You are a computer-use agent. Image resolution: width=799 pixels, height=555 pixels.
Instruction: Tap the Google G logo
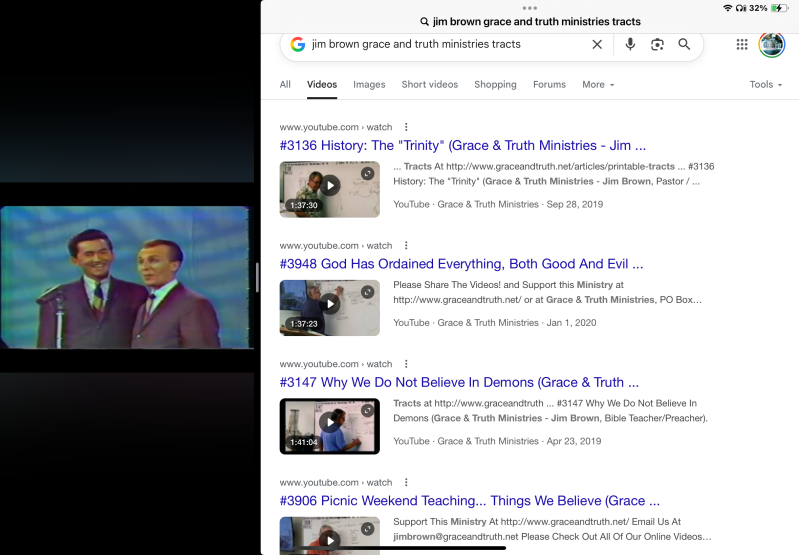[x=298, y=44]
